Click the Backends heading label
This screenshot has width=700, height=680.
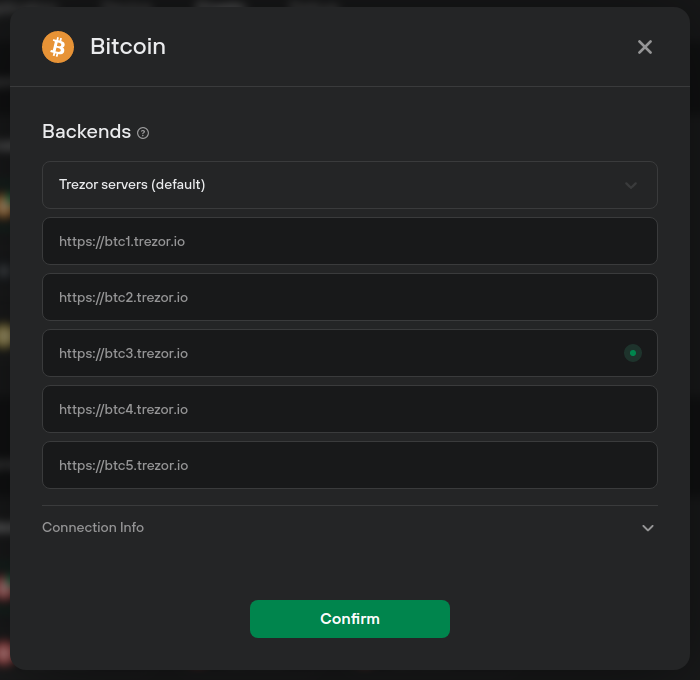click(x=87, y=132)
